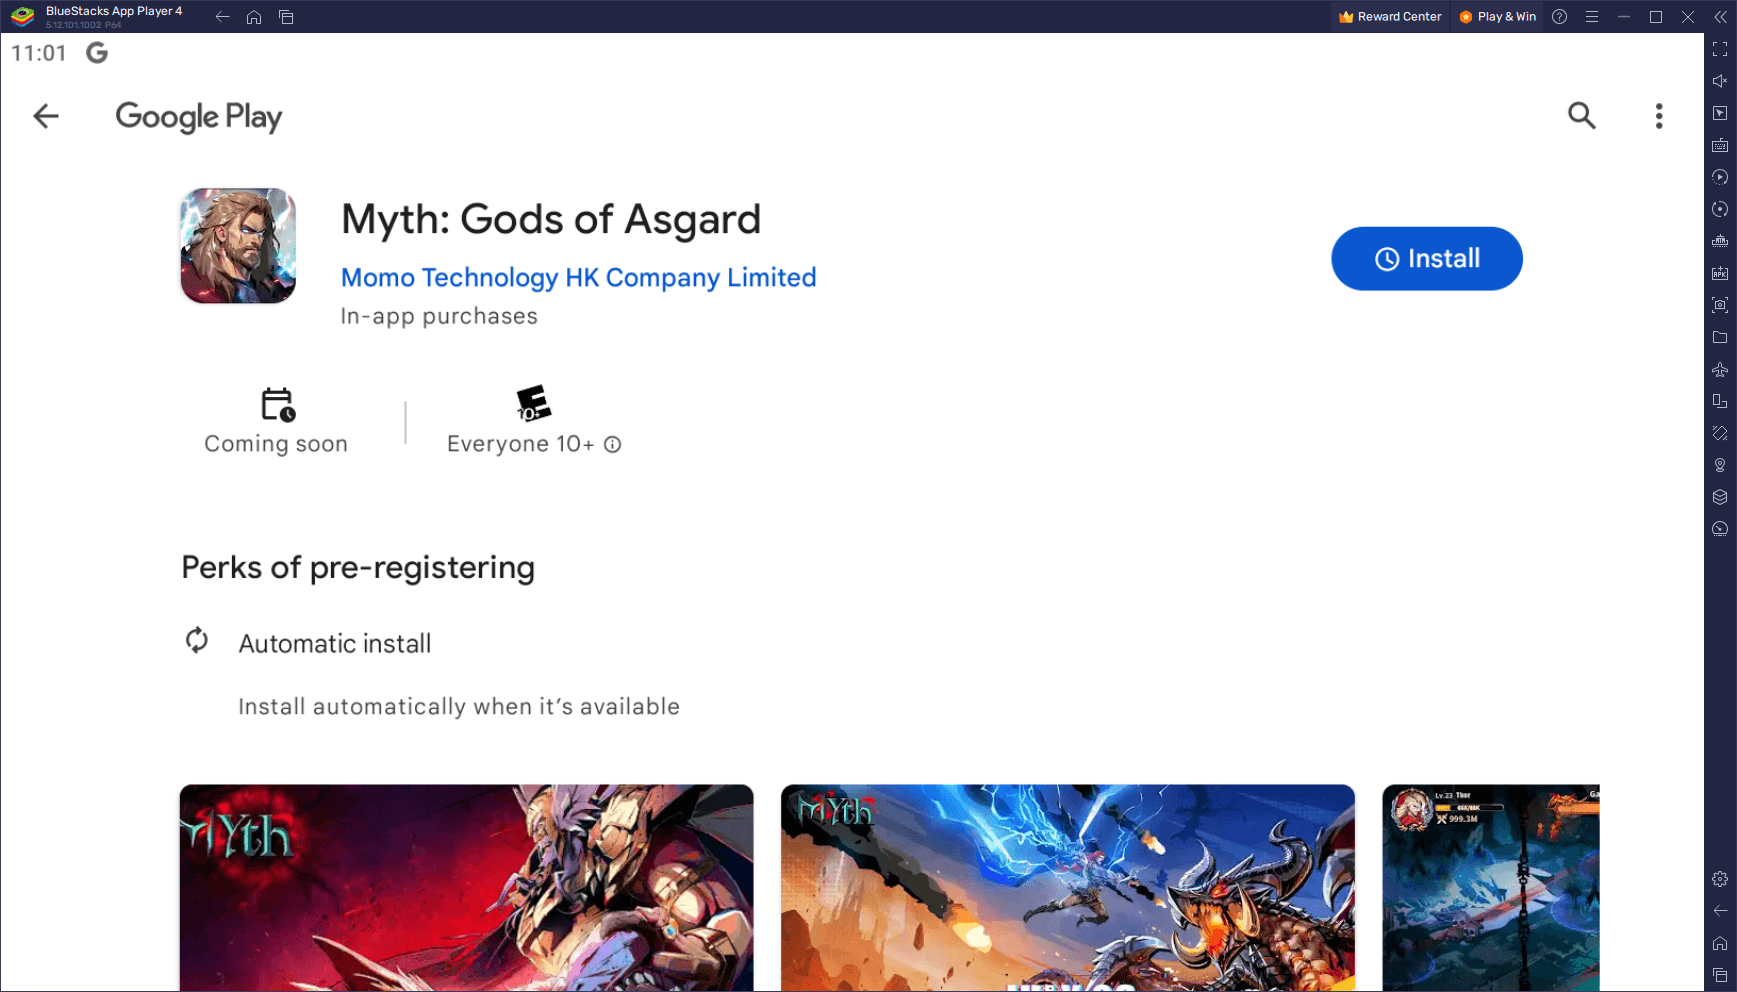This screenshot has height=992, width=1737.
Task: Click the Coming soon label
Action: click(276, 444)
